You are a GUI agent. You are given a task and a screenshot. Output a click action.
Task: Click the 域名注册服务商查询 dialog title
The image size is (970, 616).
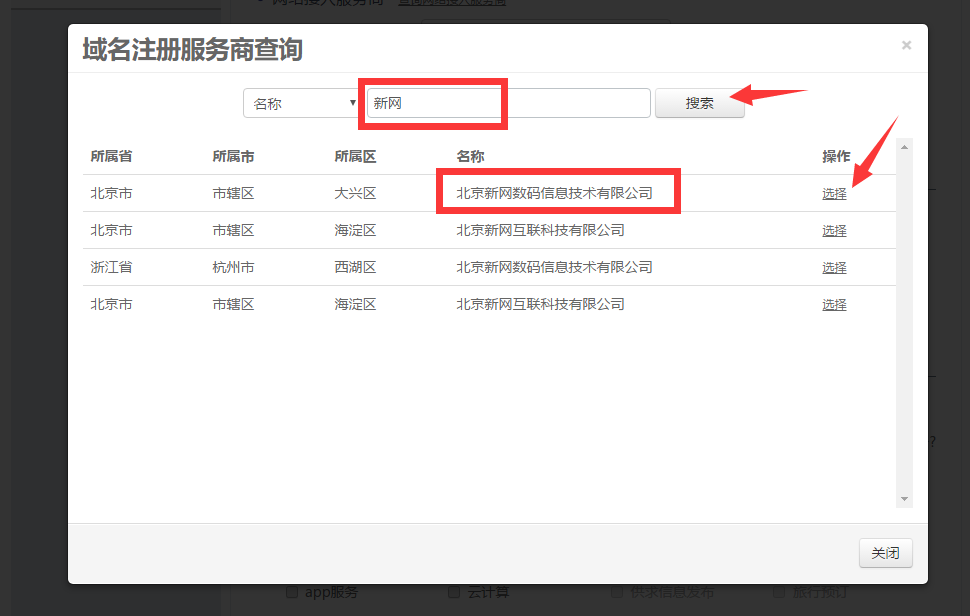point(192,49)
